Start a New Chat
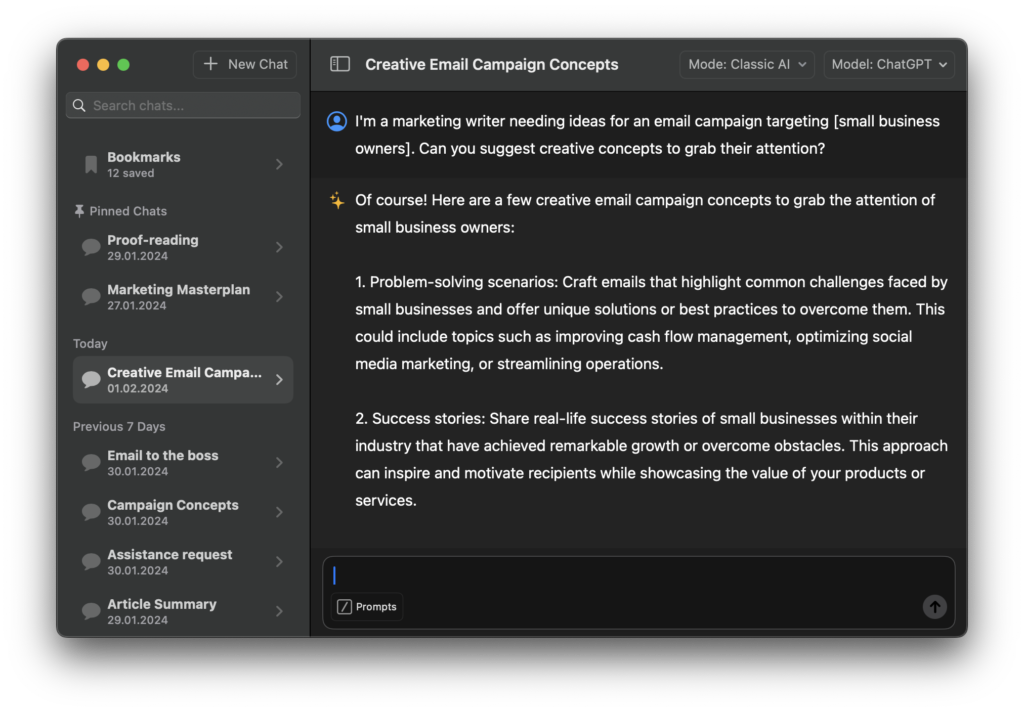 pyautogui.click(x=245, y=65)
